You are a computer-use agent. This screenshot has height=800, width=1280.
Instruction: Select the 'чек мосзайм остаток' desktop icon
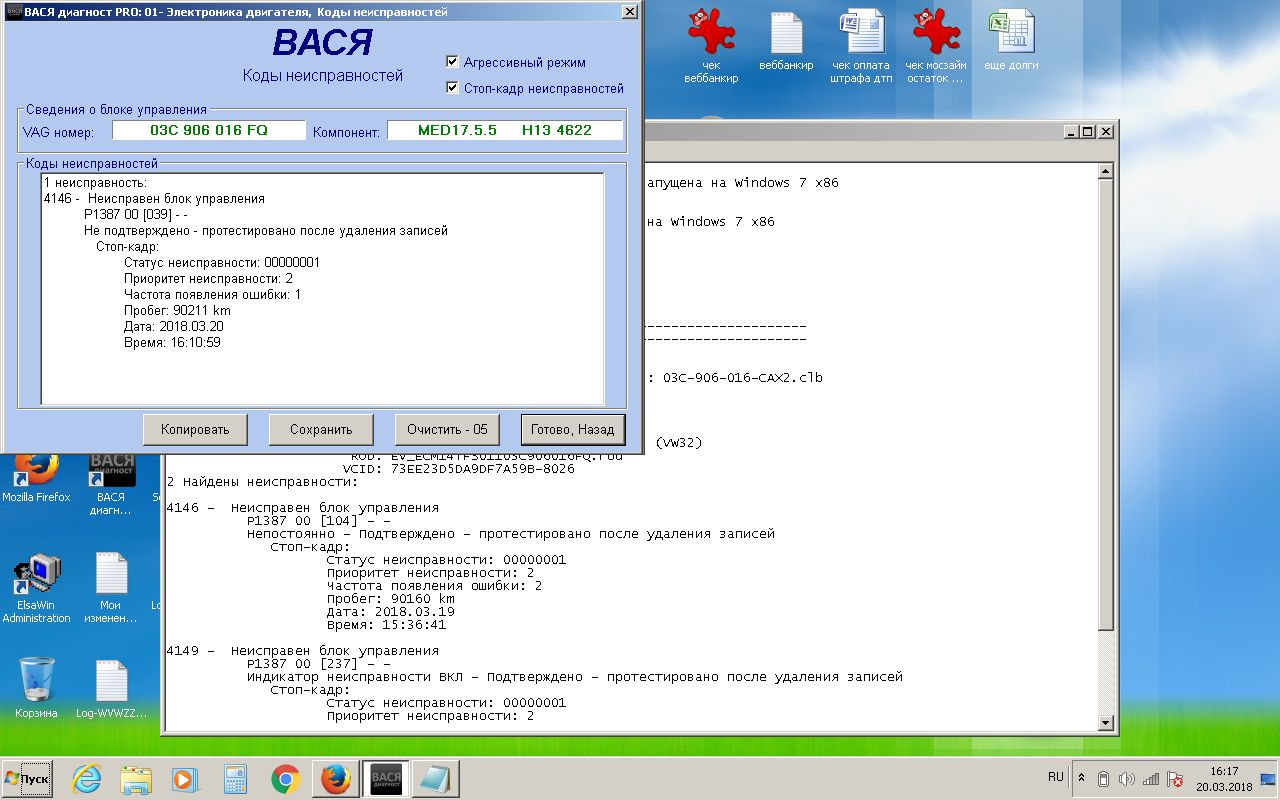936,47
